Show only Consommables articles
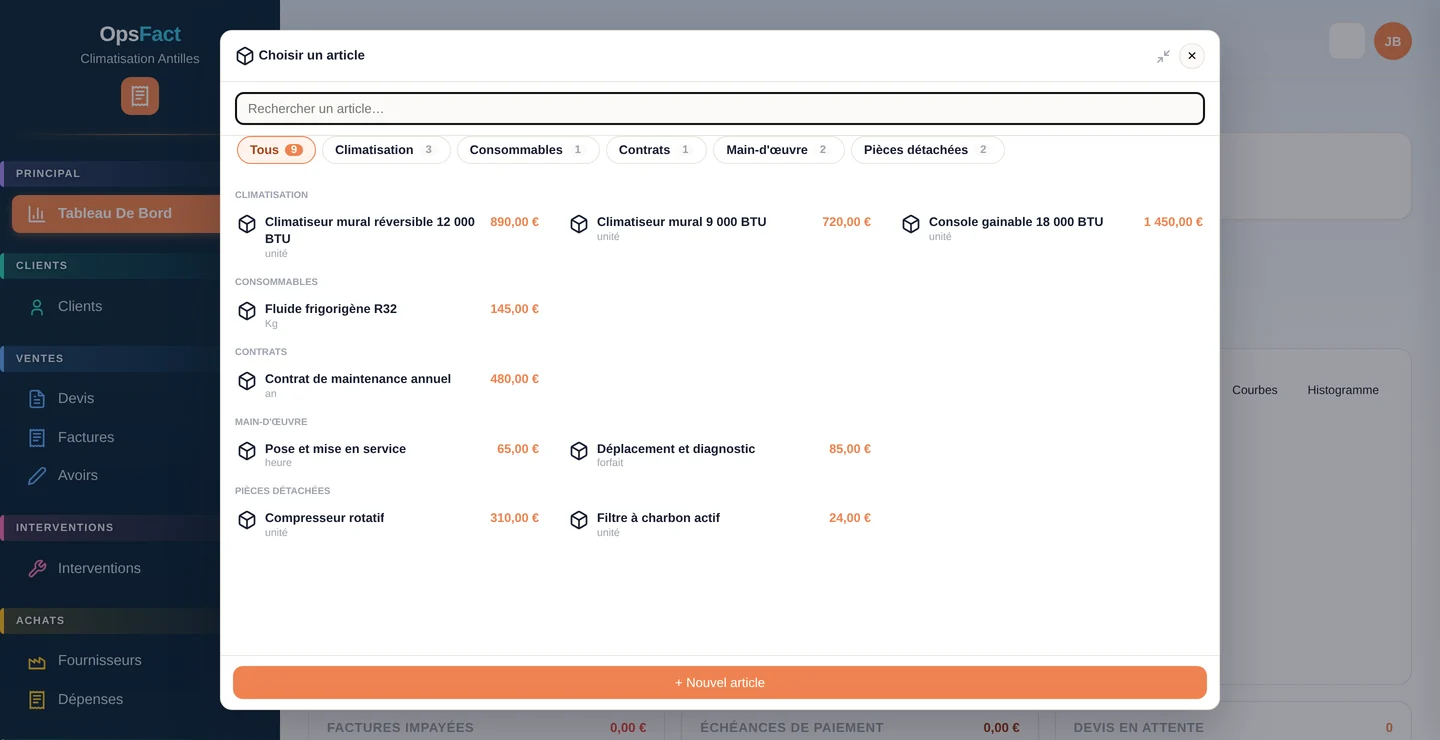Viewport: 1440px width, 740px height. point(528,150)
